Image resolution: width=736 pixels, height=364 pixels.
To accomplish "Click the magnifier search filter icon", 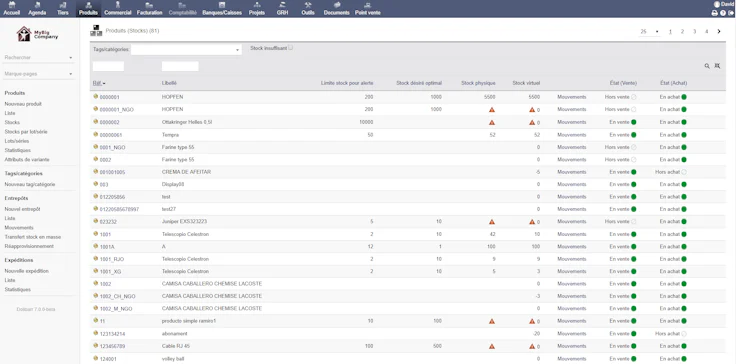I will (x=707, y=66).
